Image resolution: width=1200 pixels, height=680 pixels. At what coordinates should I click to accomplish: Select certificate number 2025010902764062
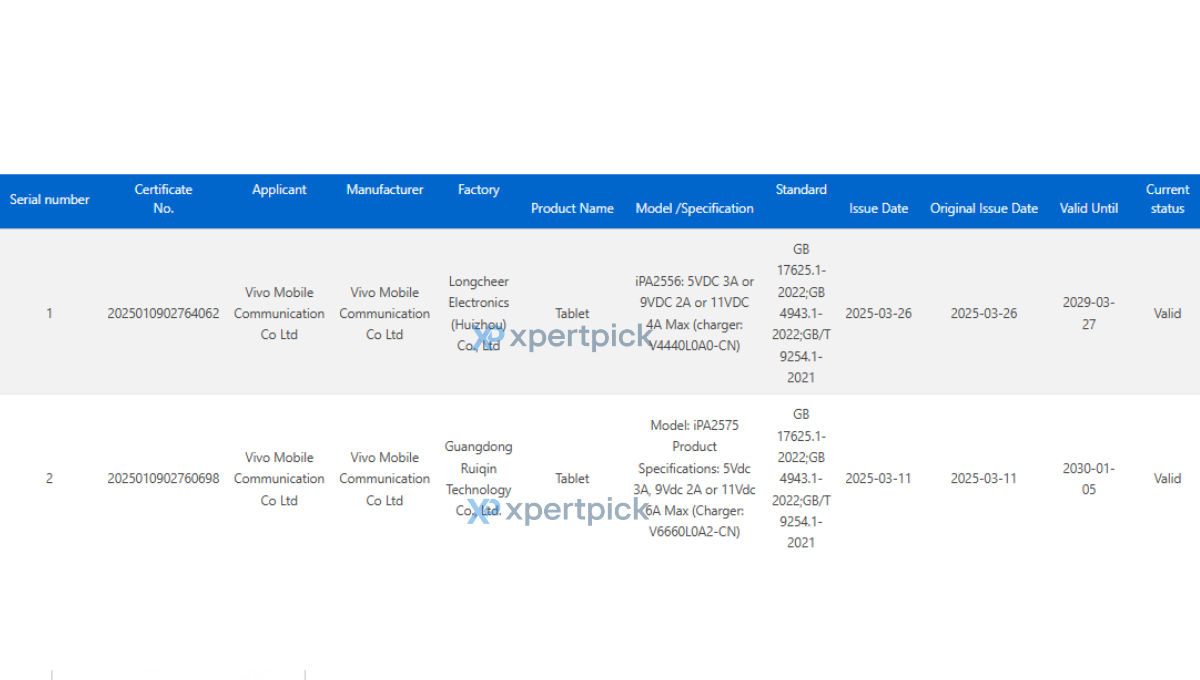click(163, 313)
